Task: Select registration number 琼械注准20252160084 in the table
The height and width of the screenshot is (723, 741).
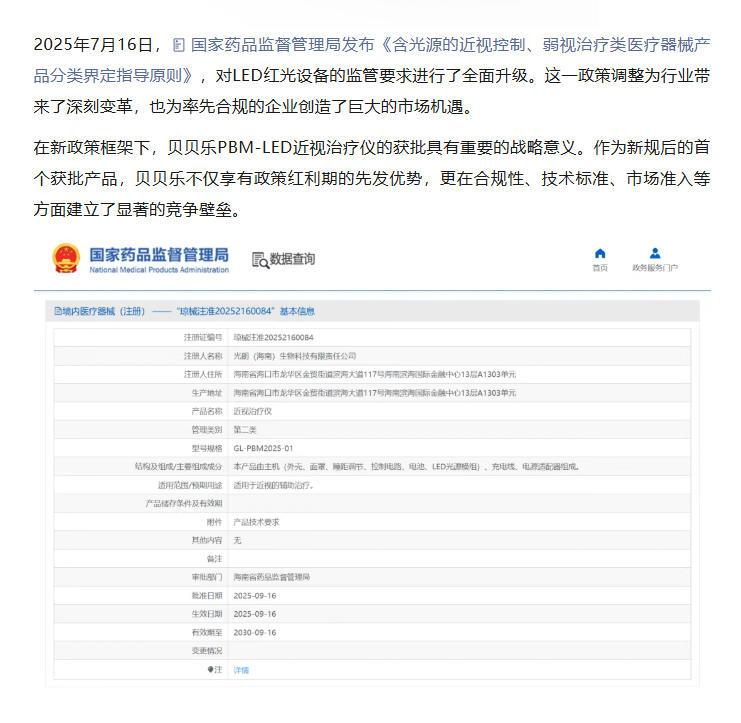Action: 273,338
